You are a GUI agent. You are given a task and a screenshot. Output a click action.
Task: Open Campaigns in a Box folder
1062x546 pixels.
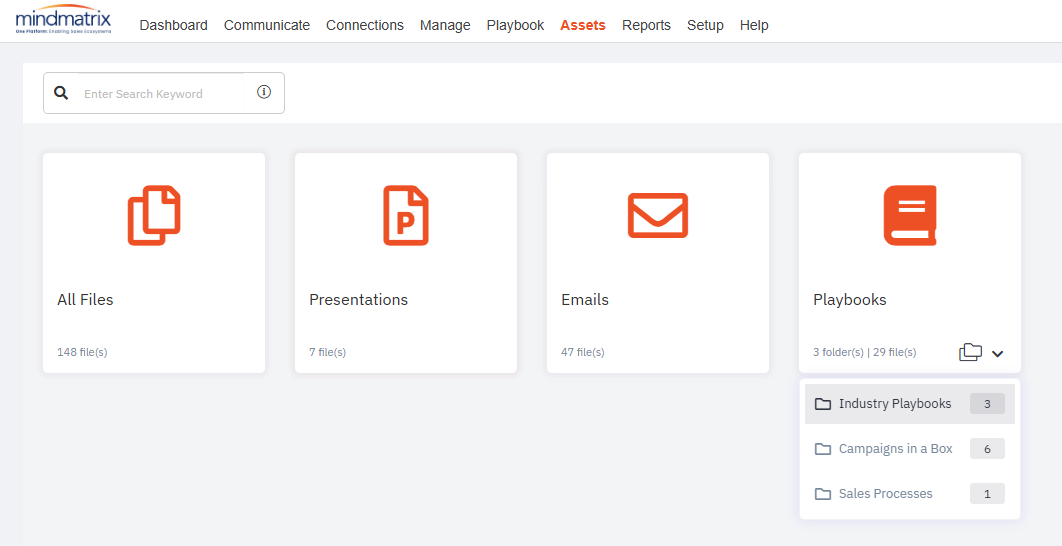(x=895, y=449)
